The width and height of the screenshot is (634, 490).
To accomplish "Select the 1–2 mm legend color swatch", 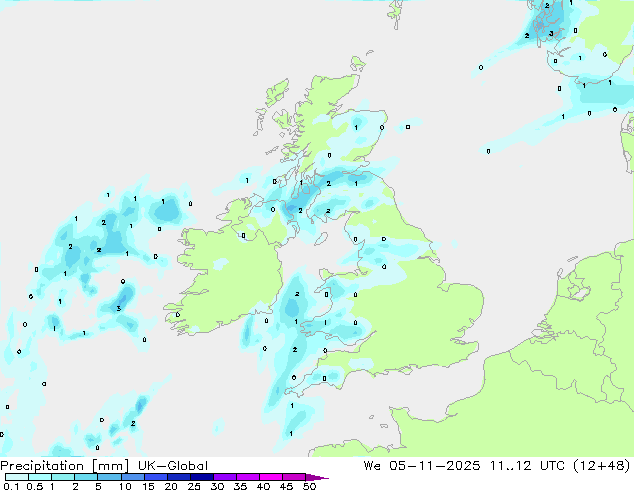I will point(63,477).
